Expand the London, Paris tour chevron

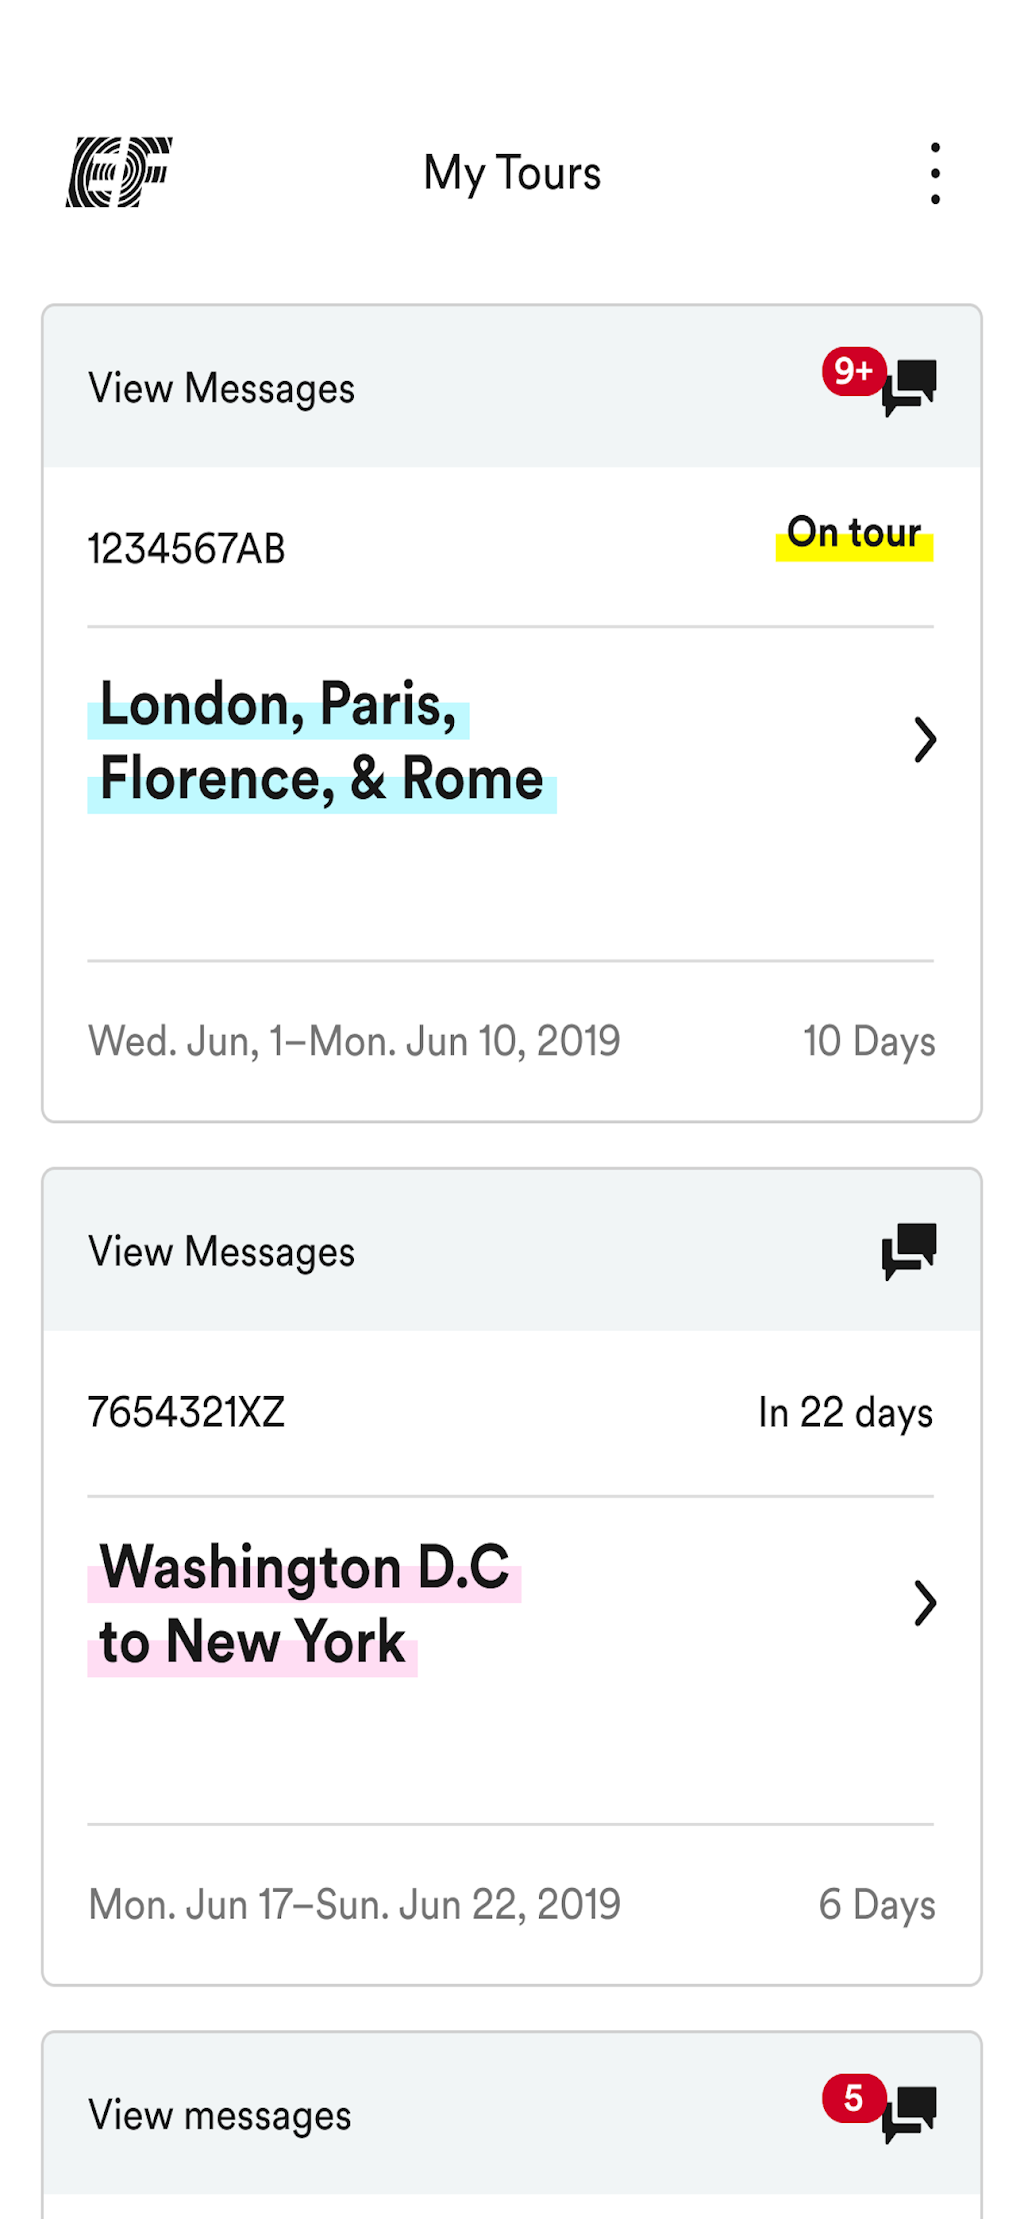click(x=925, y=740)
